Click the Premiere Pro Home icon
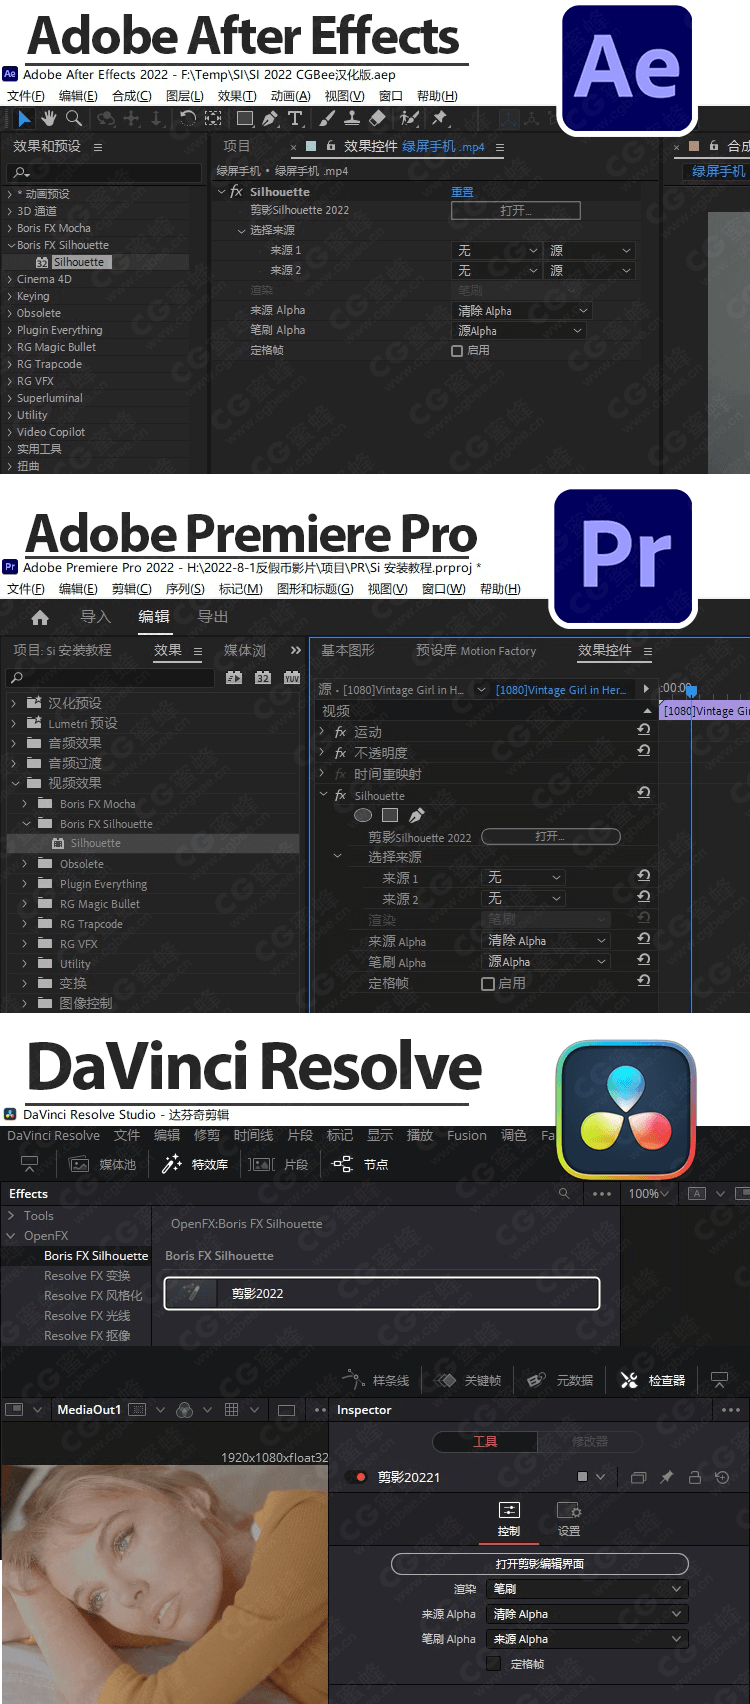Viewport: 750px width, 1704px height. click(x=40, y=617)
